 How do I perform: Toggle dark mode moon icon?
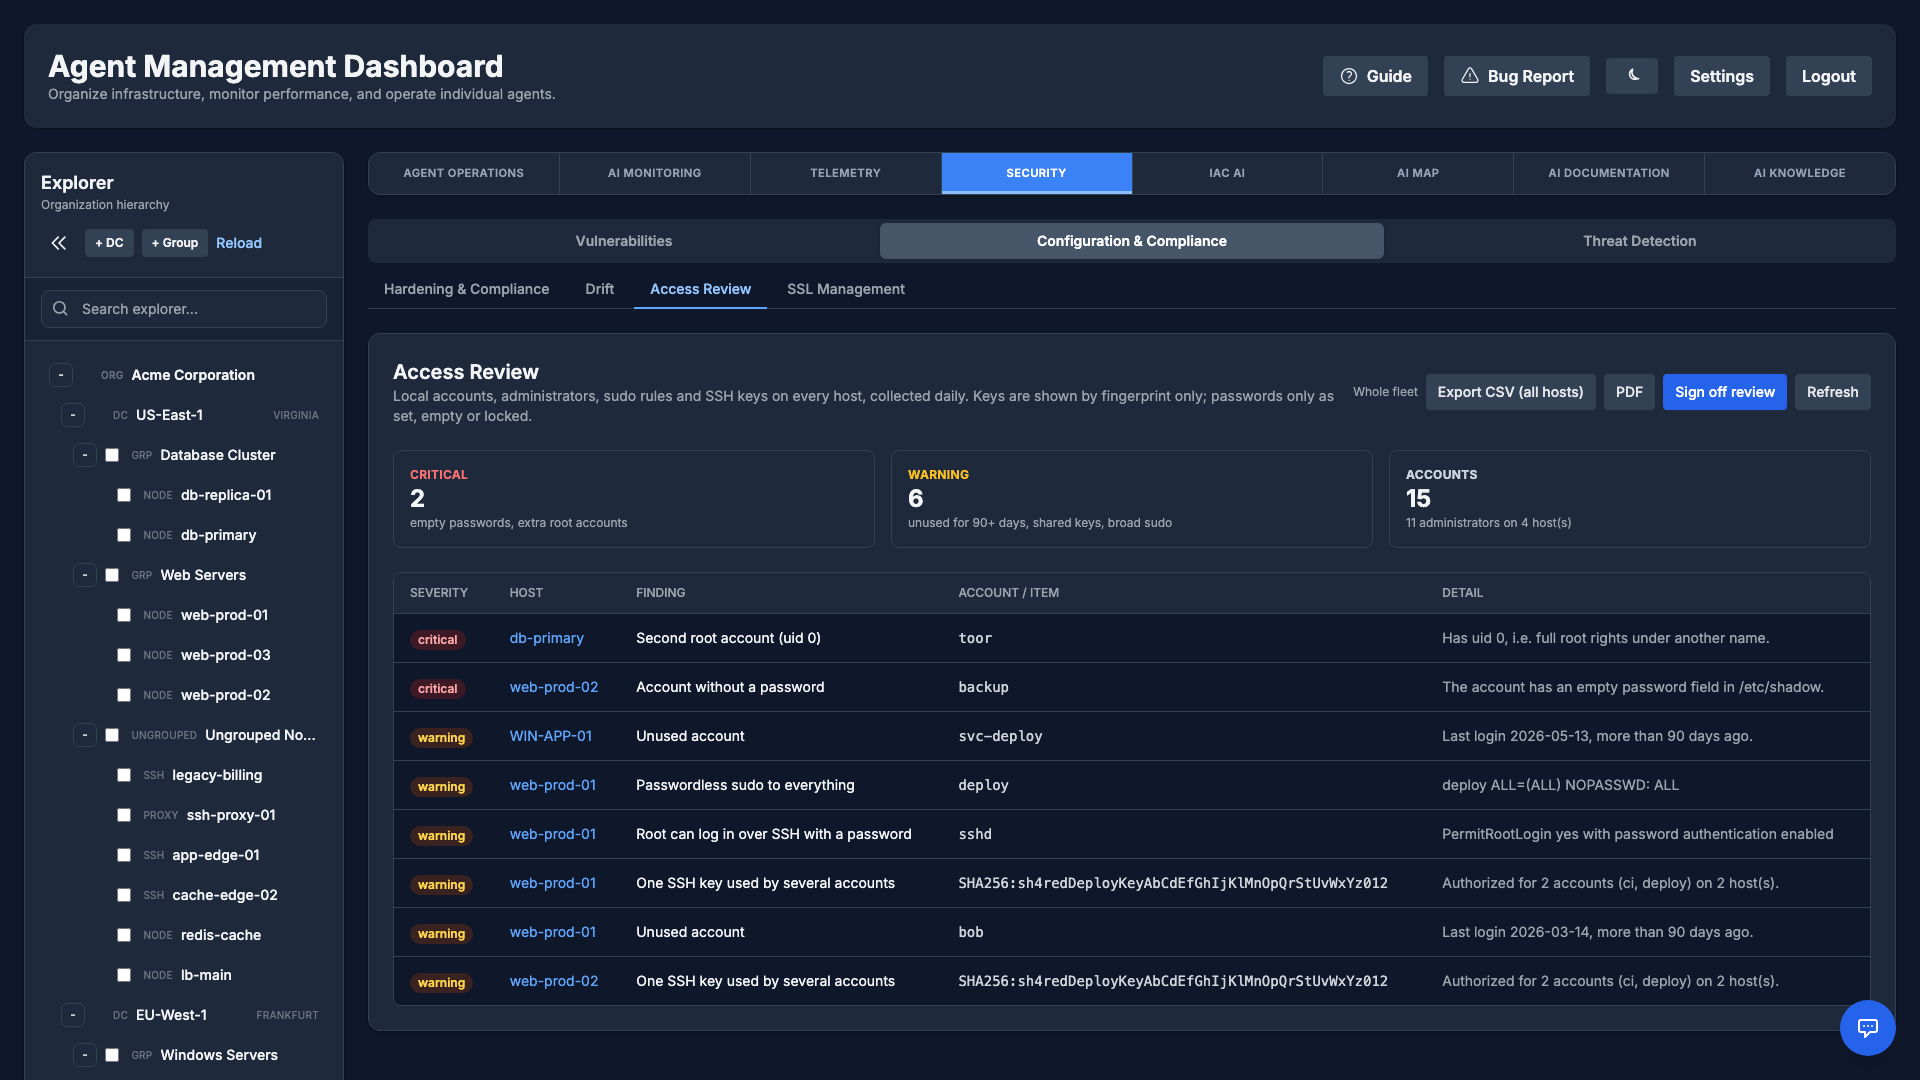coord(1632,76)
